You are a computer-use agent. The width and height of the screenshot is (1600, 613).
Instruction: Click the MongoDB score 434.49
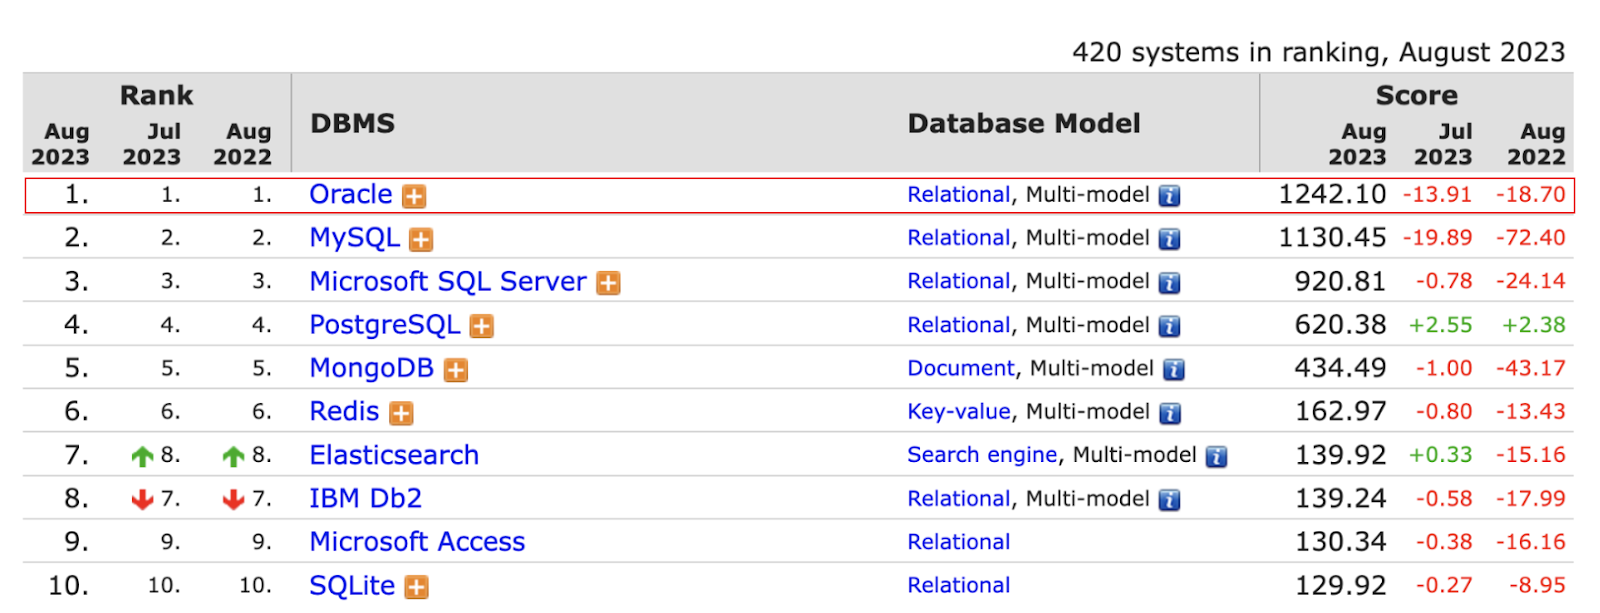pyautogui.click(x=1340, y=368)
